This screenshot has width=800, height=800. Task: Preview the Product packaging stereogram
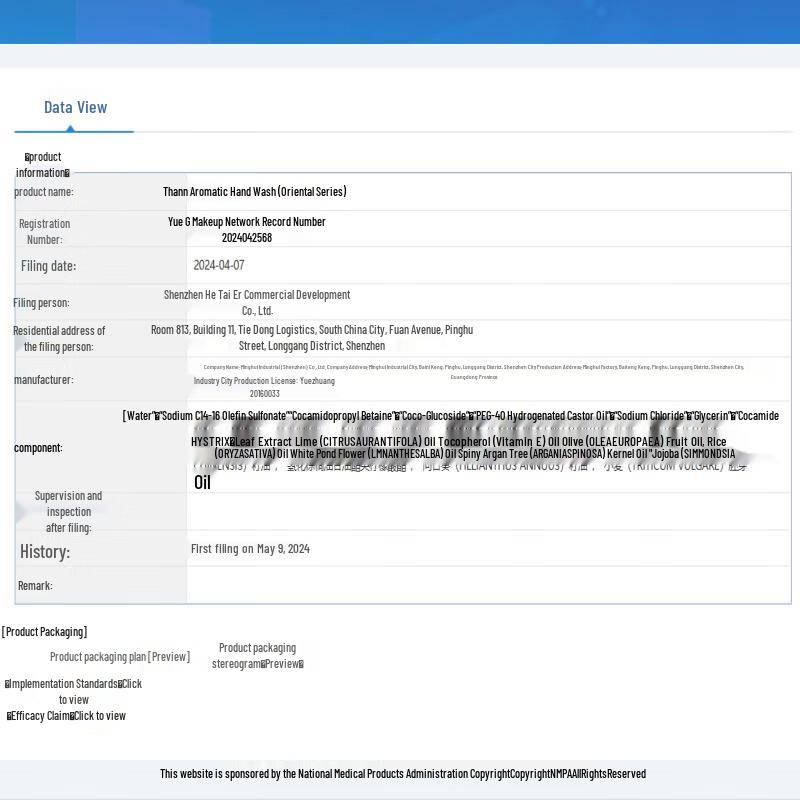tap(257, 656)
